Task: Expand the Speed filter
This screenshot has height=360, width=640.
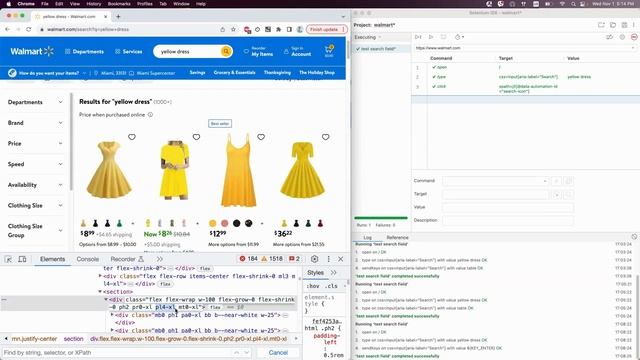Action: point(35,164)
